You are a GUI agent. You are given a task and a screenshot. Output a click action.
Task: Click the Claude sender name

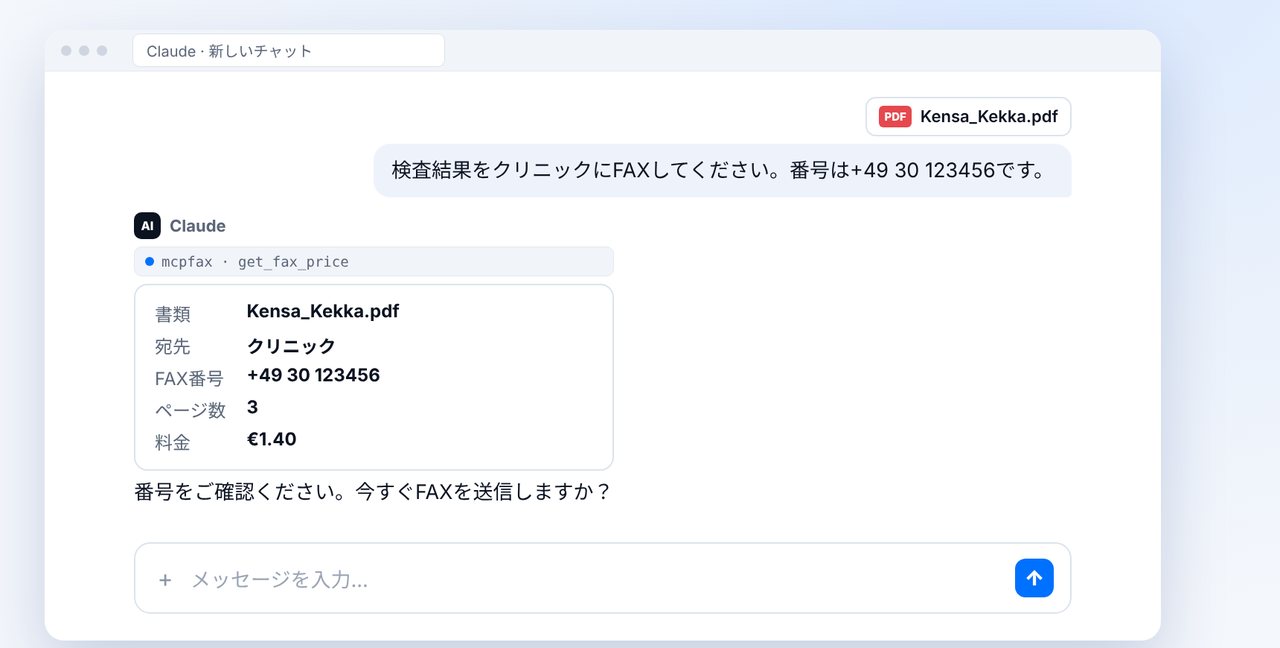point(198,226)
